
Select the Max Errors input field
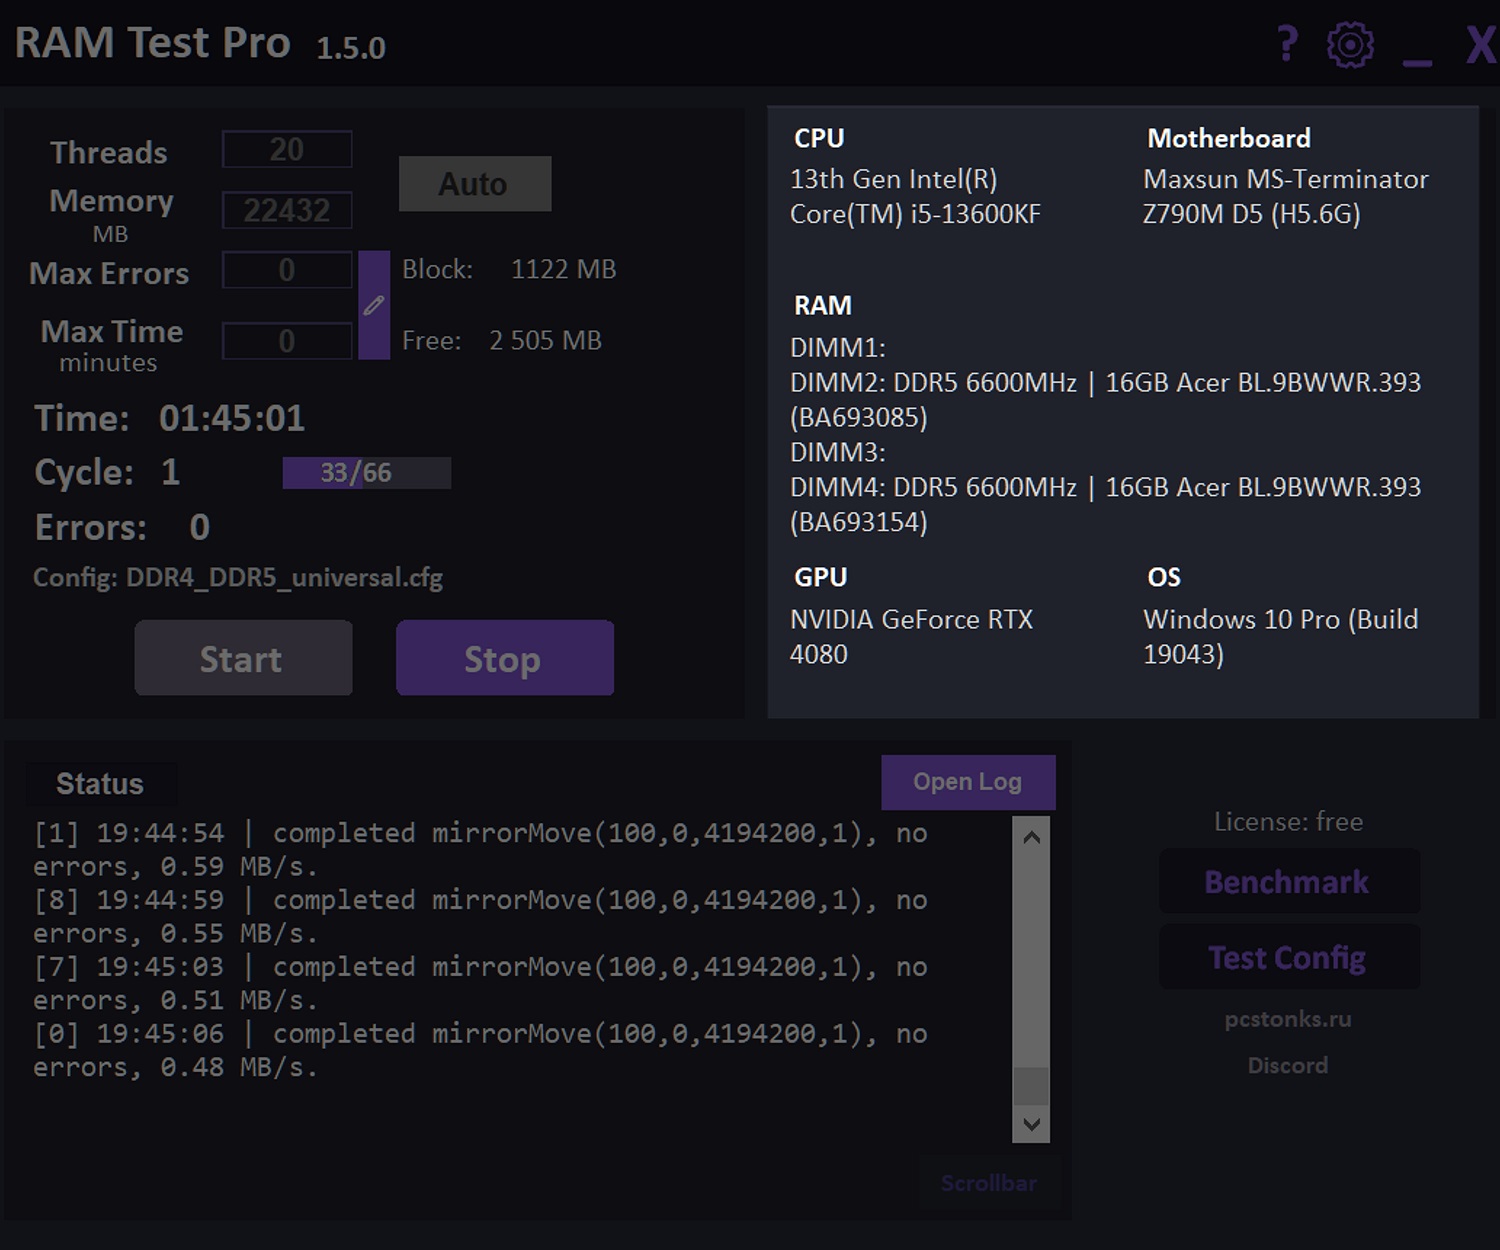coord(286,270)
